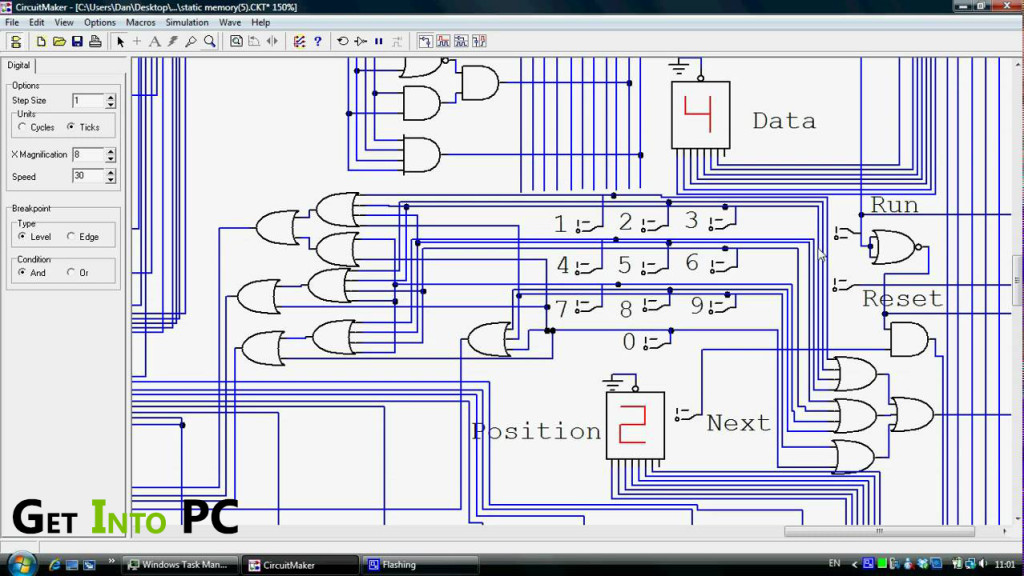Image resolution: width=1024 pixels, height=576 pixels.
Task: Toggle the Run logic switch
Action: pos(846,232)
